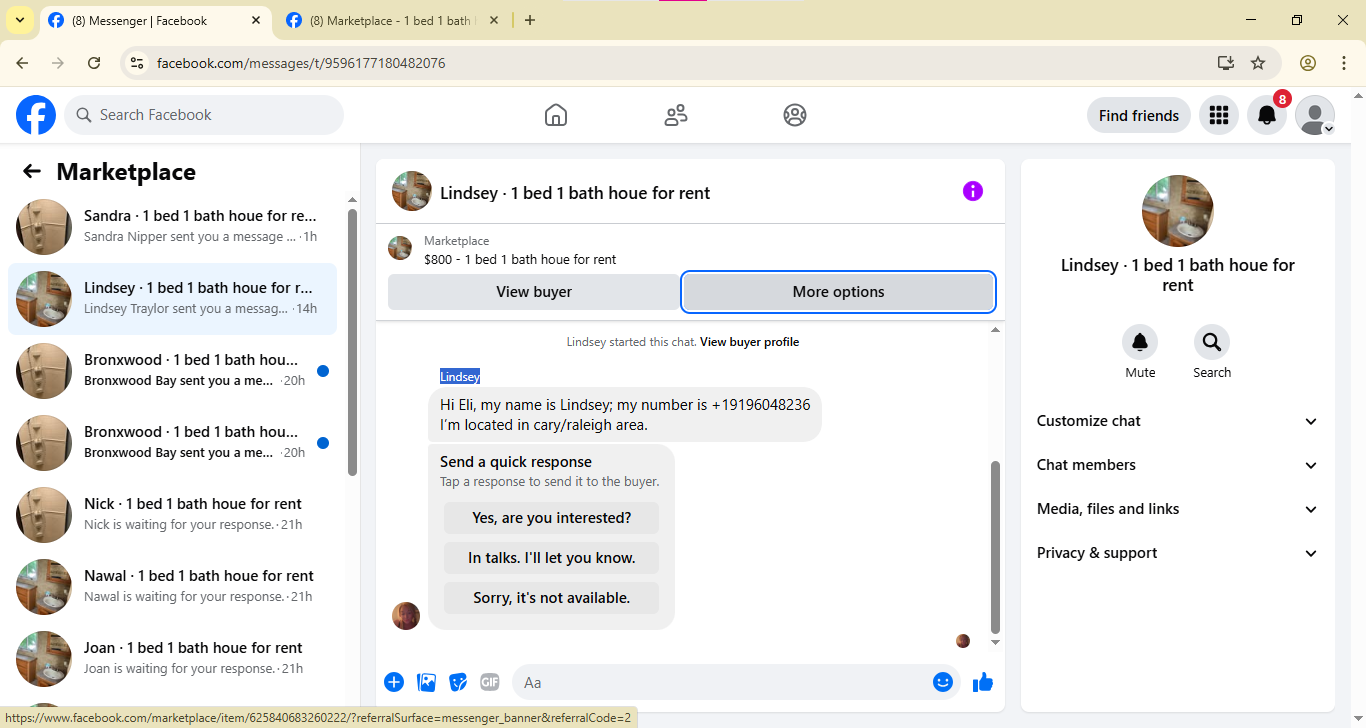Open the Chrome profile icon
1366x728 pixels.
click(x=1308, y=63)
